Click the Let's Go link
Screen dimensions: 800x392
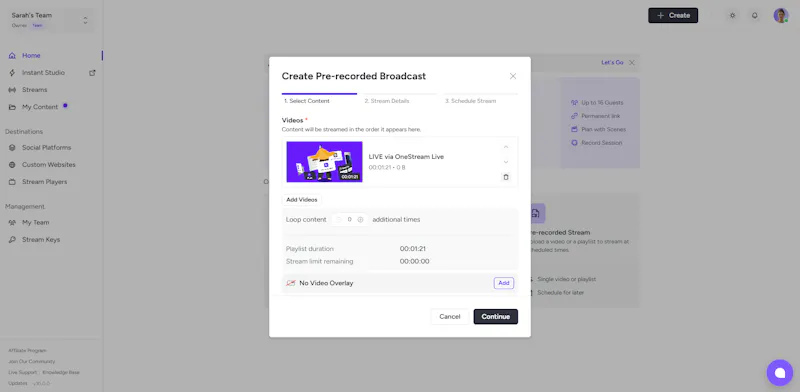click(x=612, y=62)
